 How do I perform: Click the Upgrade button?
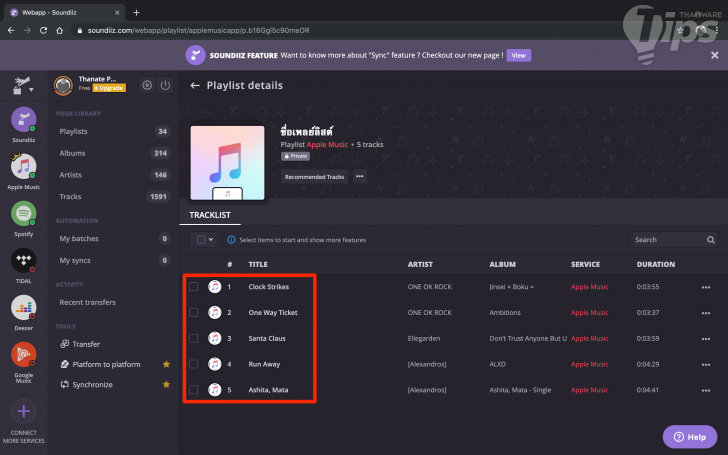(x=109, y=88)
